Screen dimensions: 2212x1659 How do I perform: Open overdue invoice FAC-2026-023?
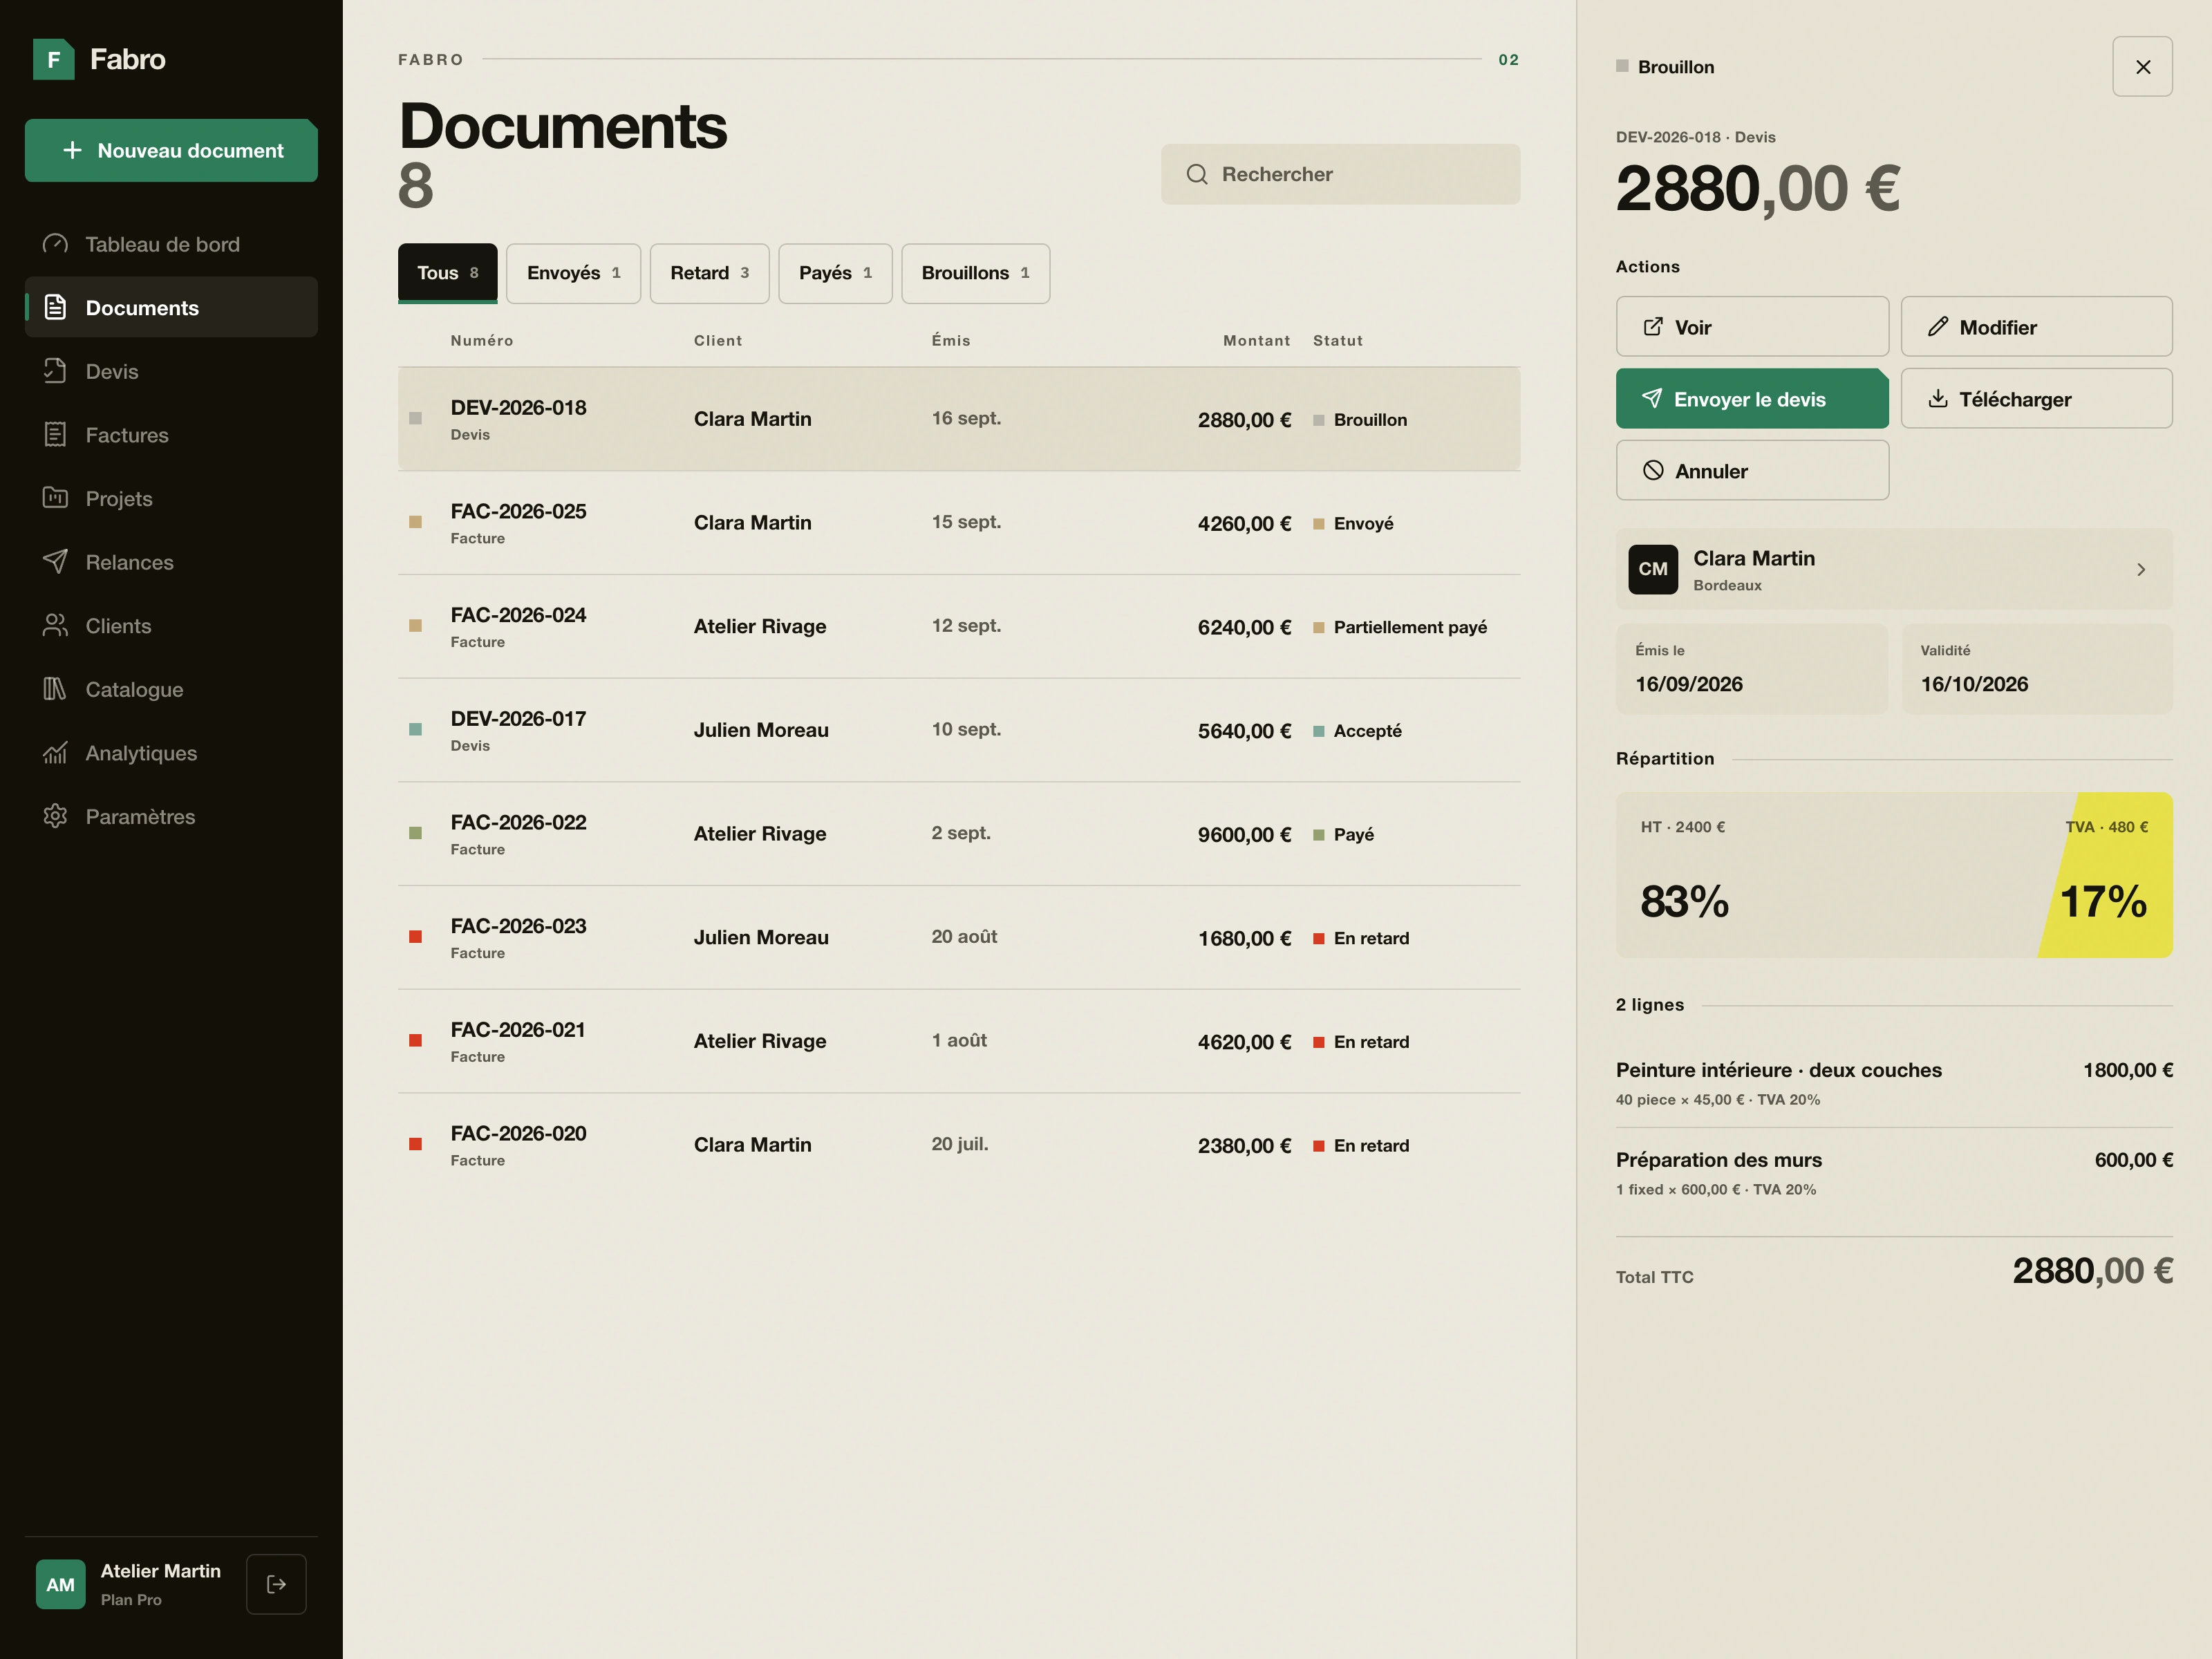pyautogui.click(x=959, y=938)
